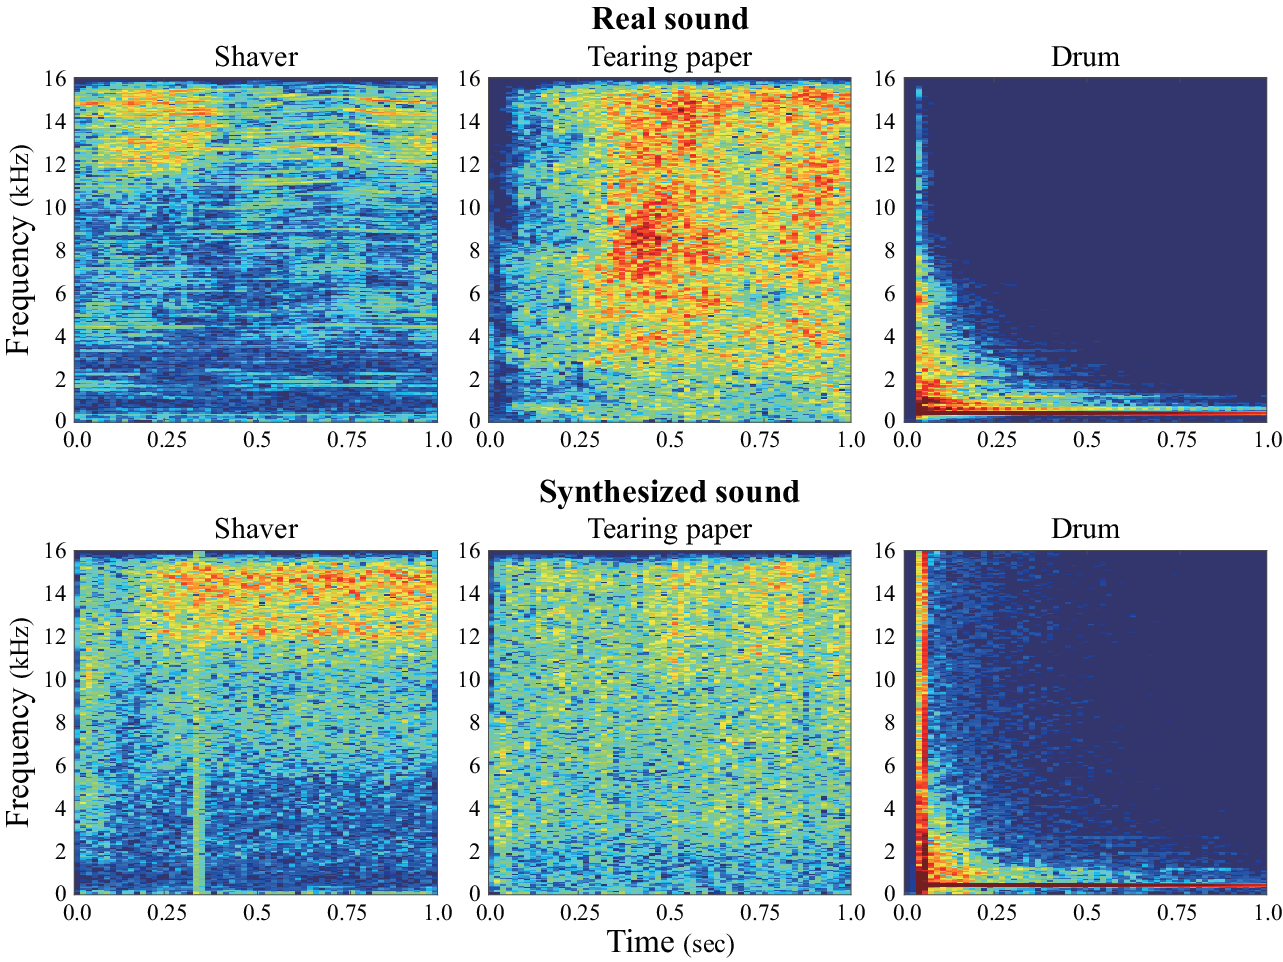
Task: Select the Shaver title under Synthesized sound
Action: (256, 529)
